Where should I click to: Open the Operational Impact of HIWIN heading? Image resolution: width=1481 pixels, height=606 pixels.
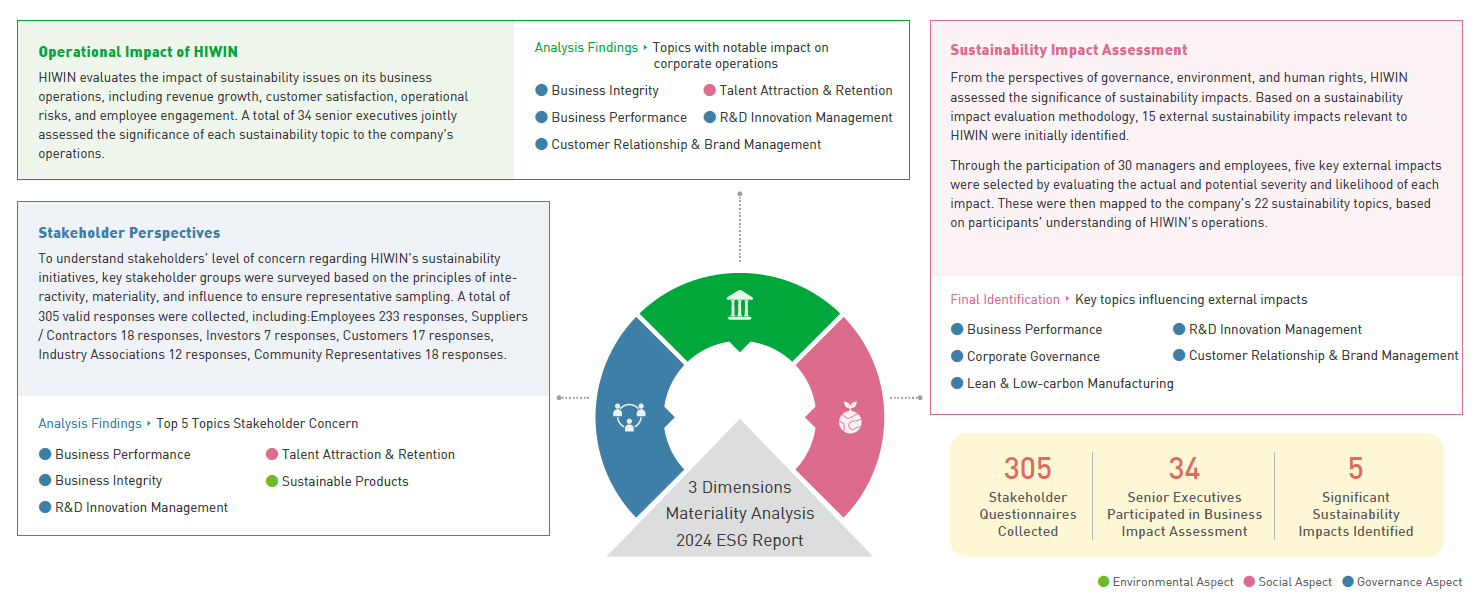(x=138, y=52)
